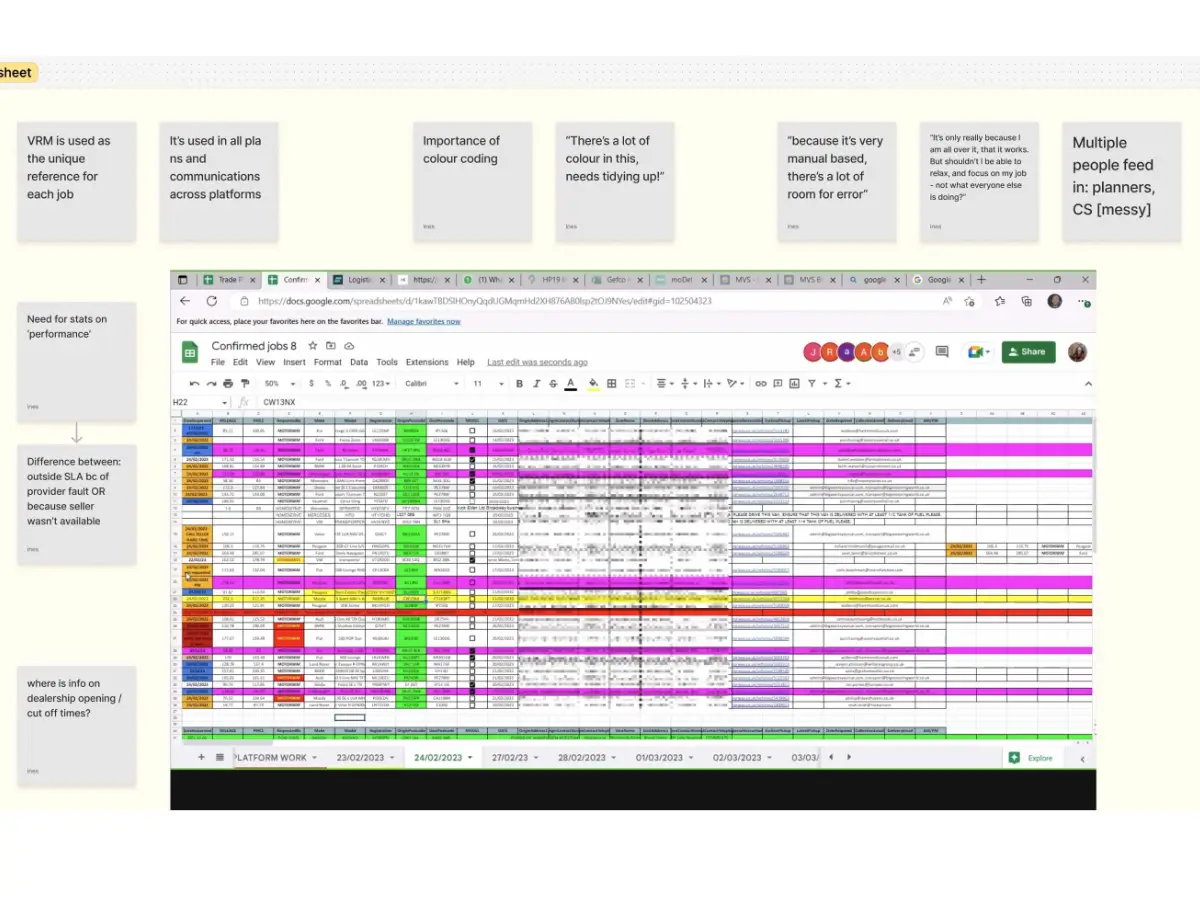Click the Print icon in Sheets toolbar
Image resolution: width=1200 pixels, height=900 pixels.
[227, 383]
